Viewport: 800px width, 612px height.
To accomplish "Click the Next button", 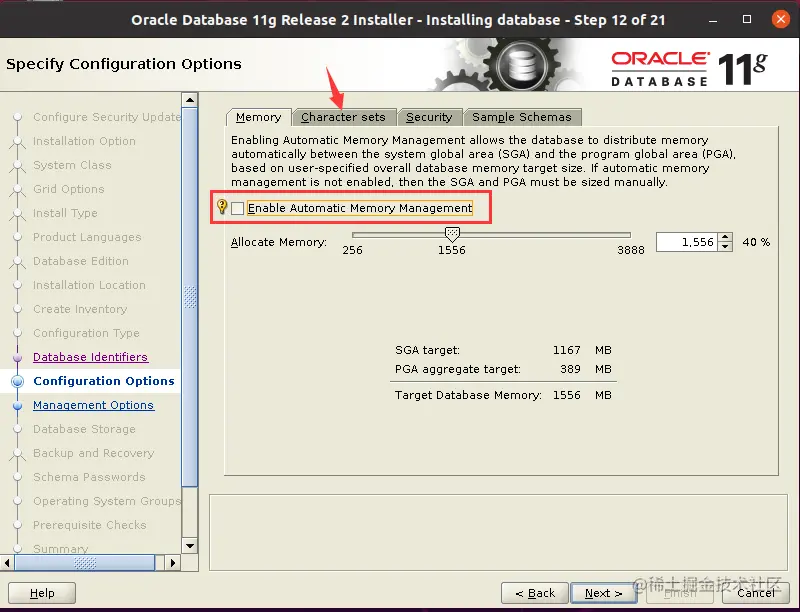I will coord(603,593).
